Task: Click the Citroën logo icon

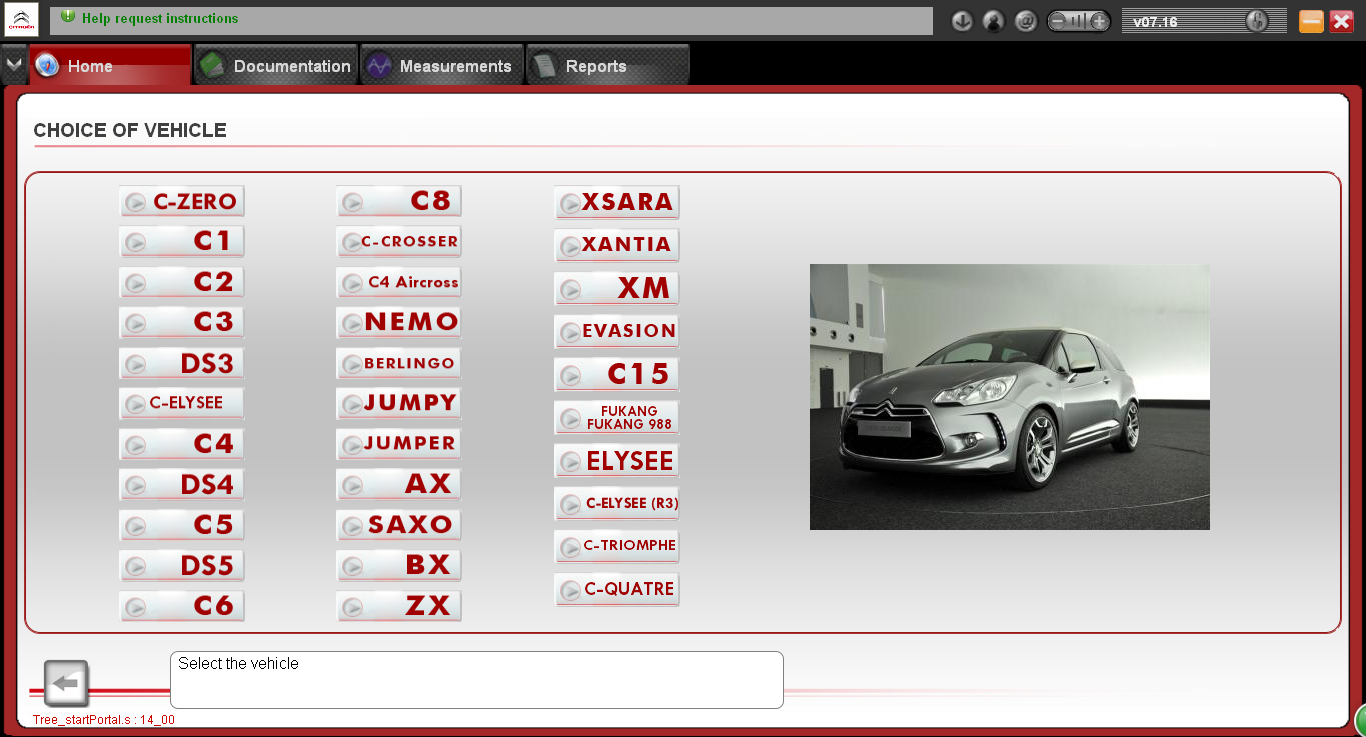Action: coord(21,20)
